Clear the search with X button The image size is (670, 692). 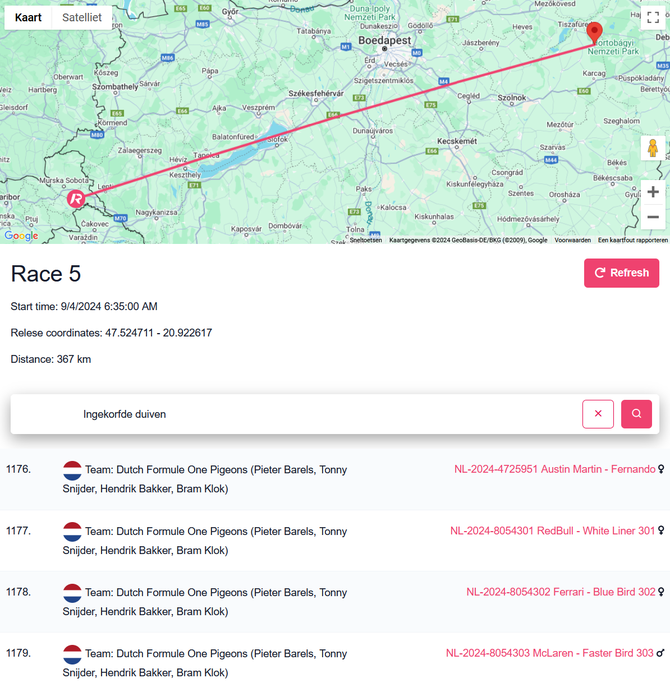598,414
